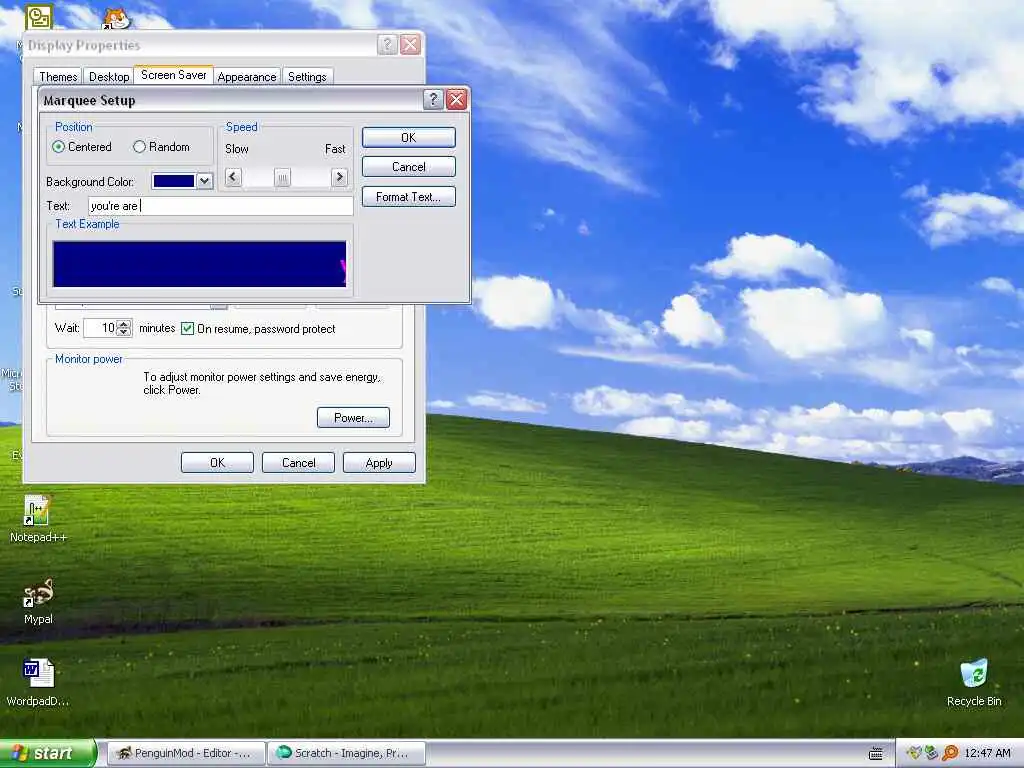Increase Wait minutes with up arrow
This screenshot has height=768, width=1024.
[123, 323]
